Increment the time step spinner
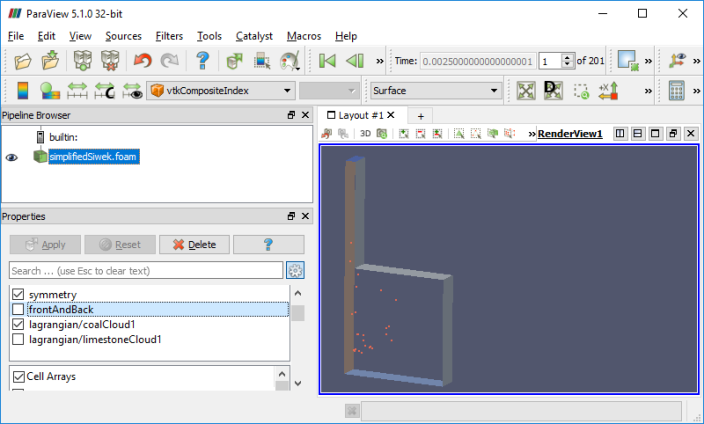704x424 pixels. [x=568, y=57]
